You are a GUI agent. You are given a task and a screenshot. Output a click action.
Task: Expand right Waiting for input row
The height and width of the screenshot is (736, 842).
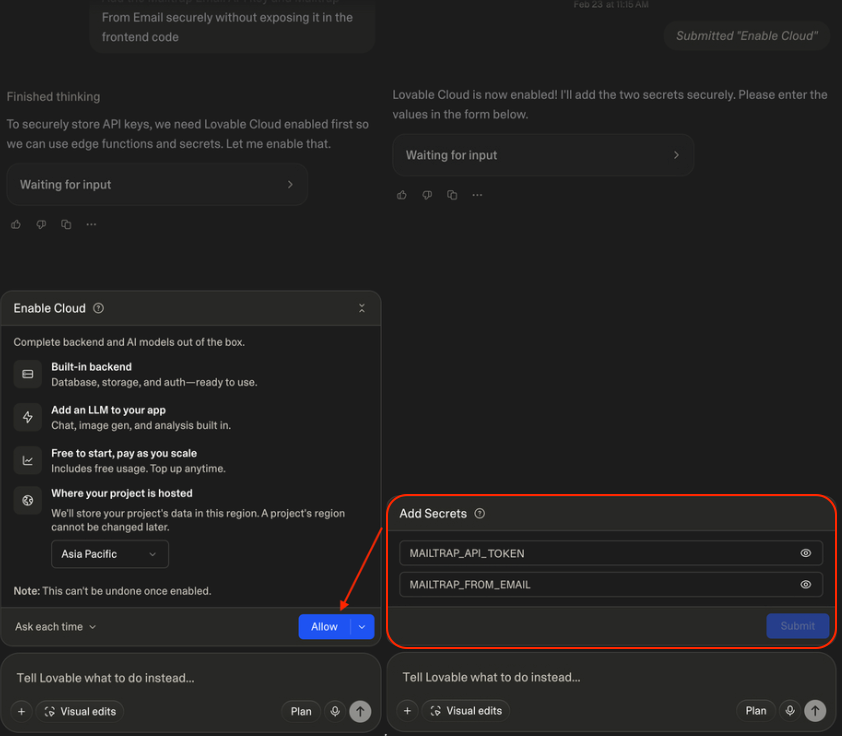543,155
